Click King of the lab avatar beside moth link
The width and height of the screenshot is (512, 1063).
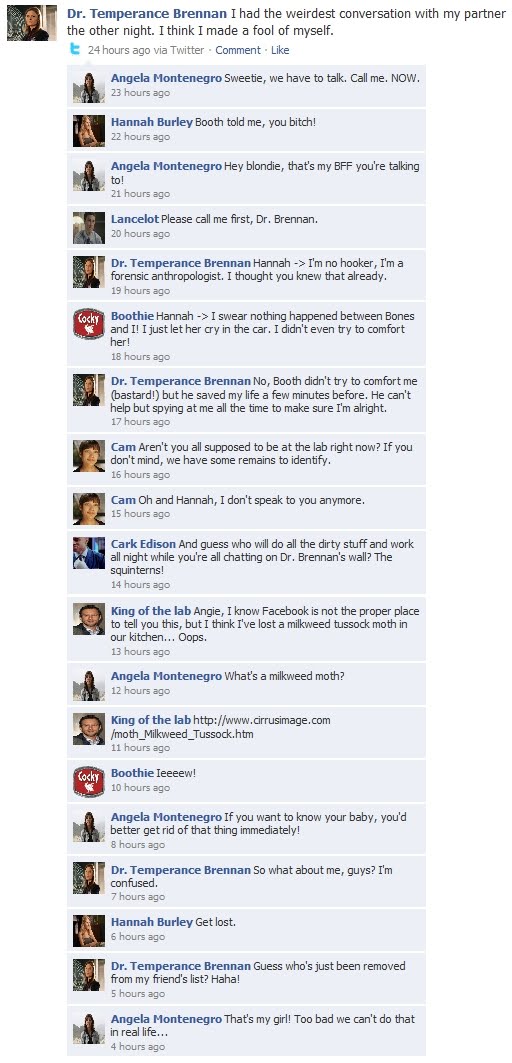pos(89,729)
